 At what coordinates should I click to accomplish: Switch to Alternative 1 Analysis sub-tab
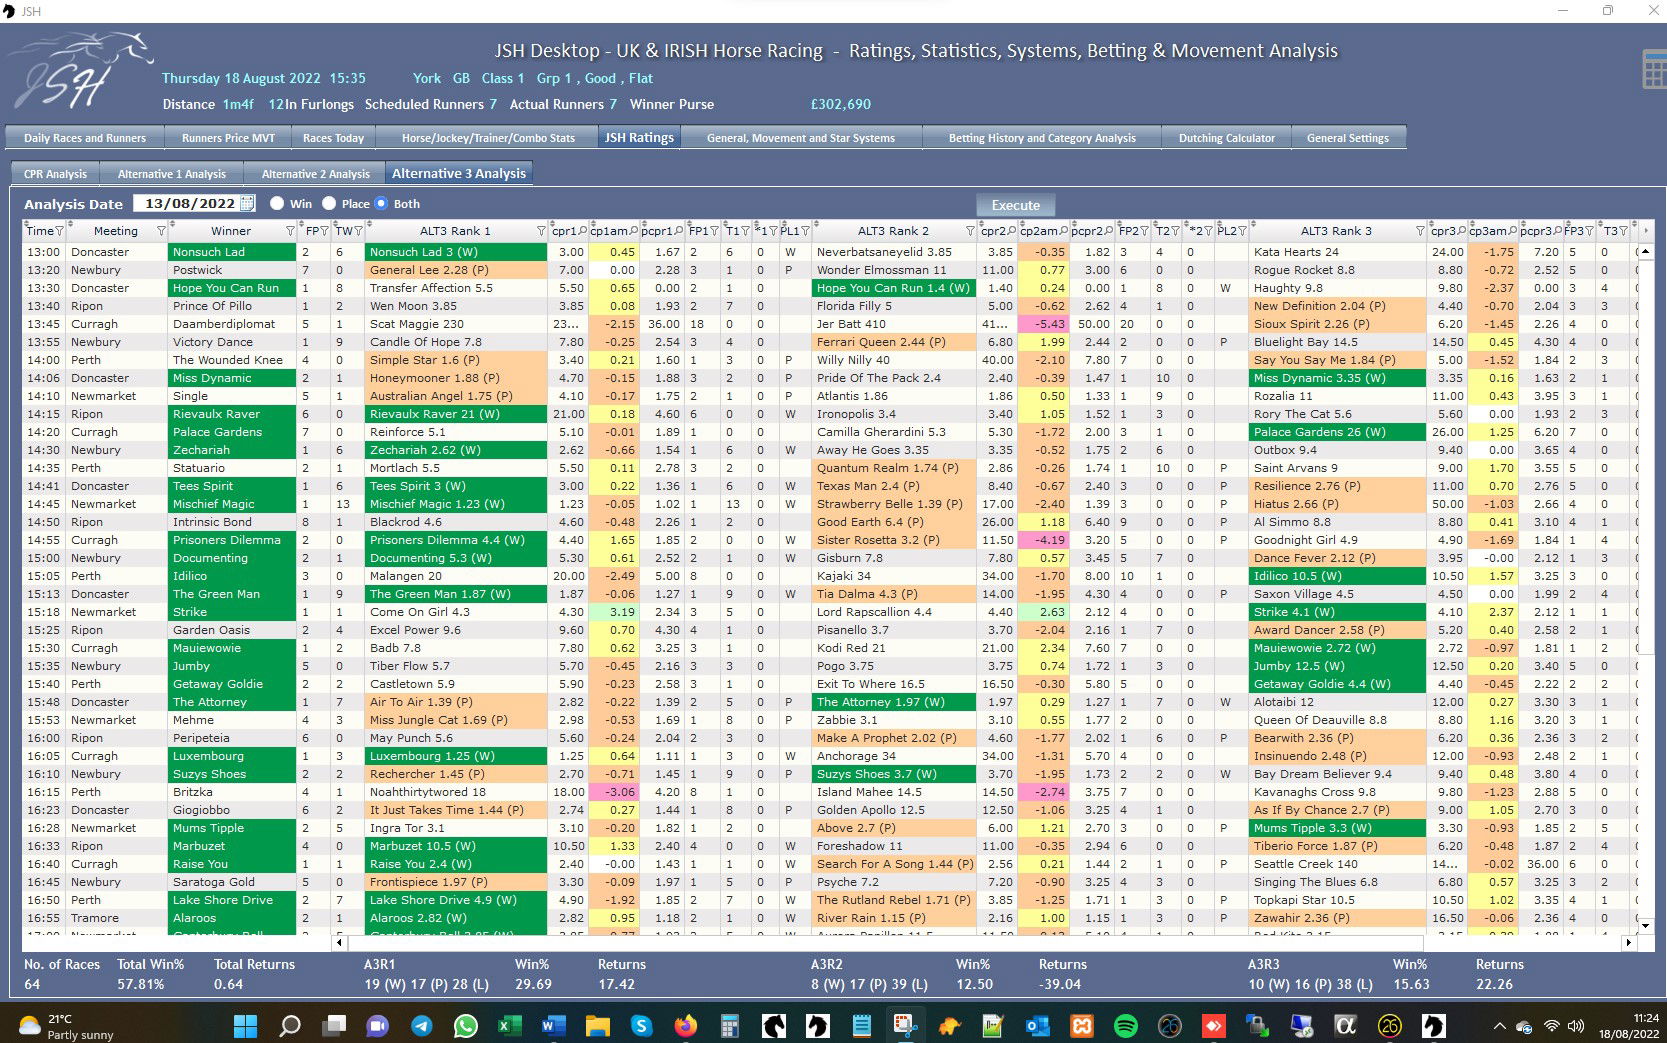pyautogui.click(x=172, y=174)
